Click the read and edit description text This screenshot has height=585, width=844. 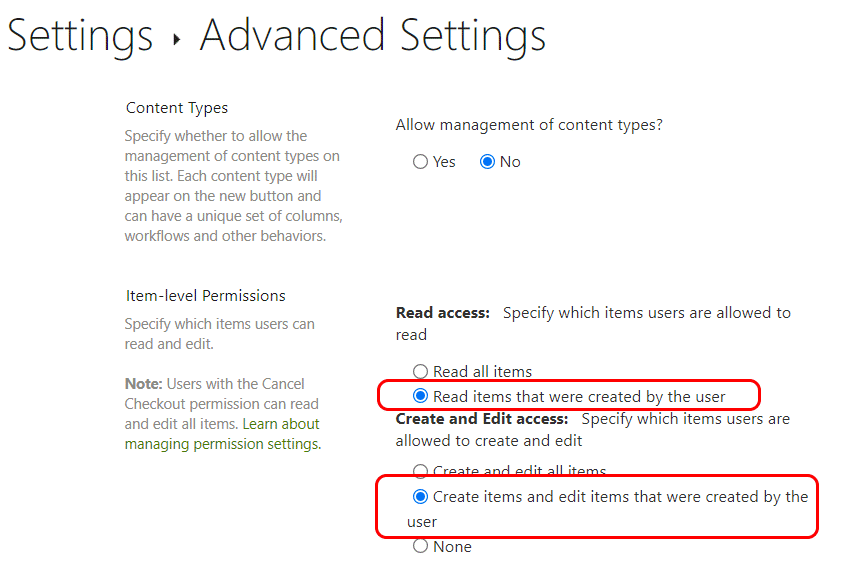(219, 334)
